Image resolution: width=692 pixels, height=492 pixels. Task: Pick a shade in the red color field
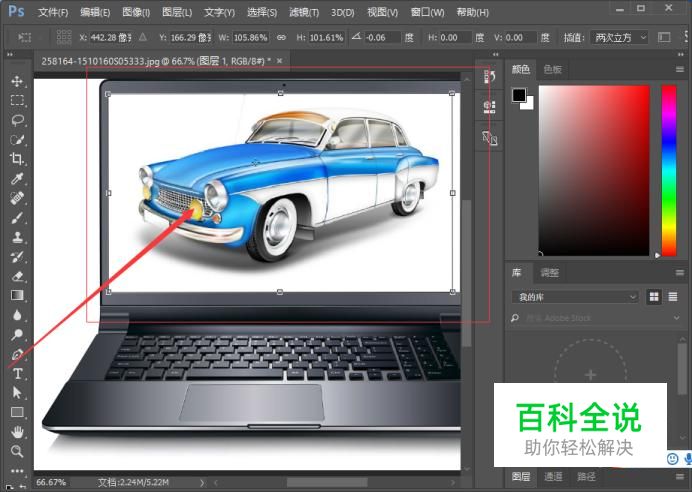coord(594,170)
